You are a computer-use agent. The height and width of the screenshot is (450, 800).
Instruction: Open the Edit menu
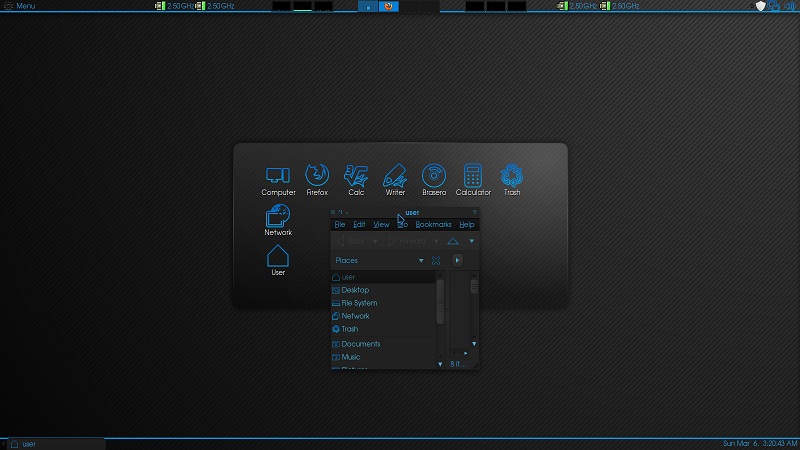(359, 224)
